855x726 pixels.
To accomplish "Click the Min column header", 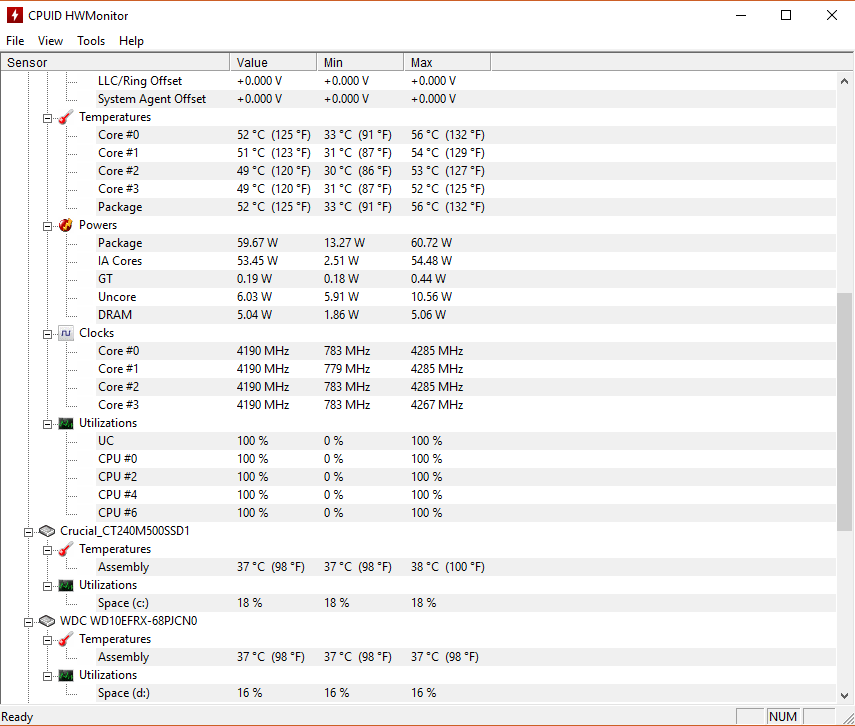I will (x=360, y=62).
